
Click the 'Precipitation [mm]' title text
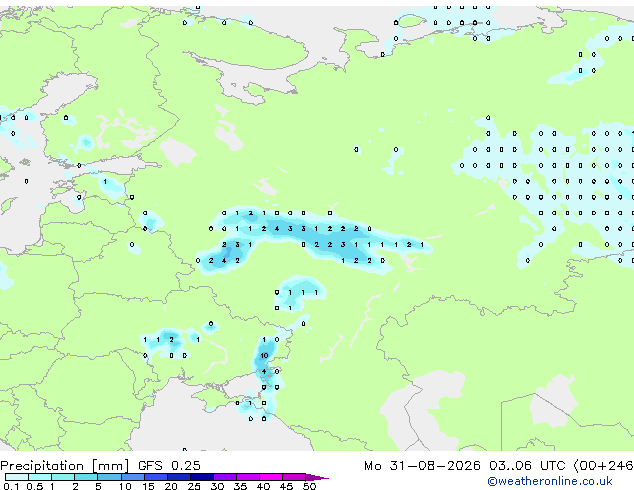(64, 466)
